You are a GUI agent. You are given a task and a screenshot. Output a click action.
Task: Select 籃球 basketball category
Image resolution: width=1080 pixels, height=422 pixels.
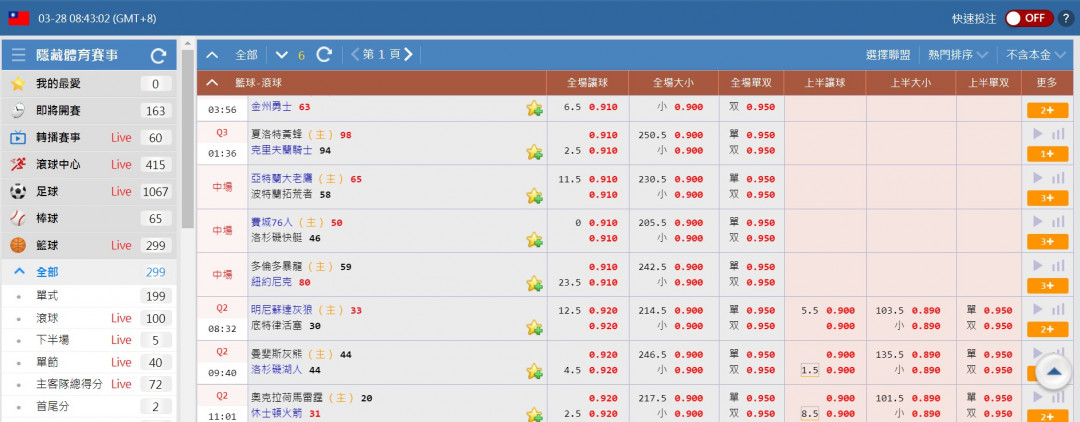[x=88, y=245]
